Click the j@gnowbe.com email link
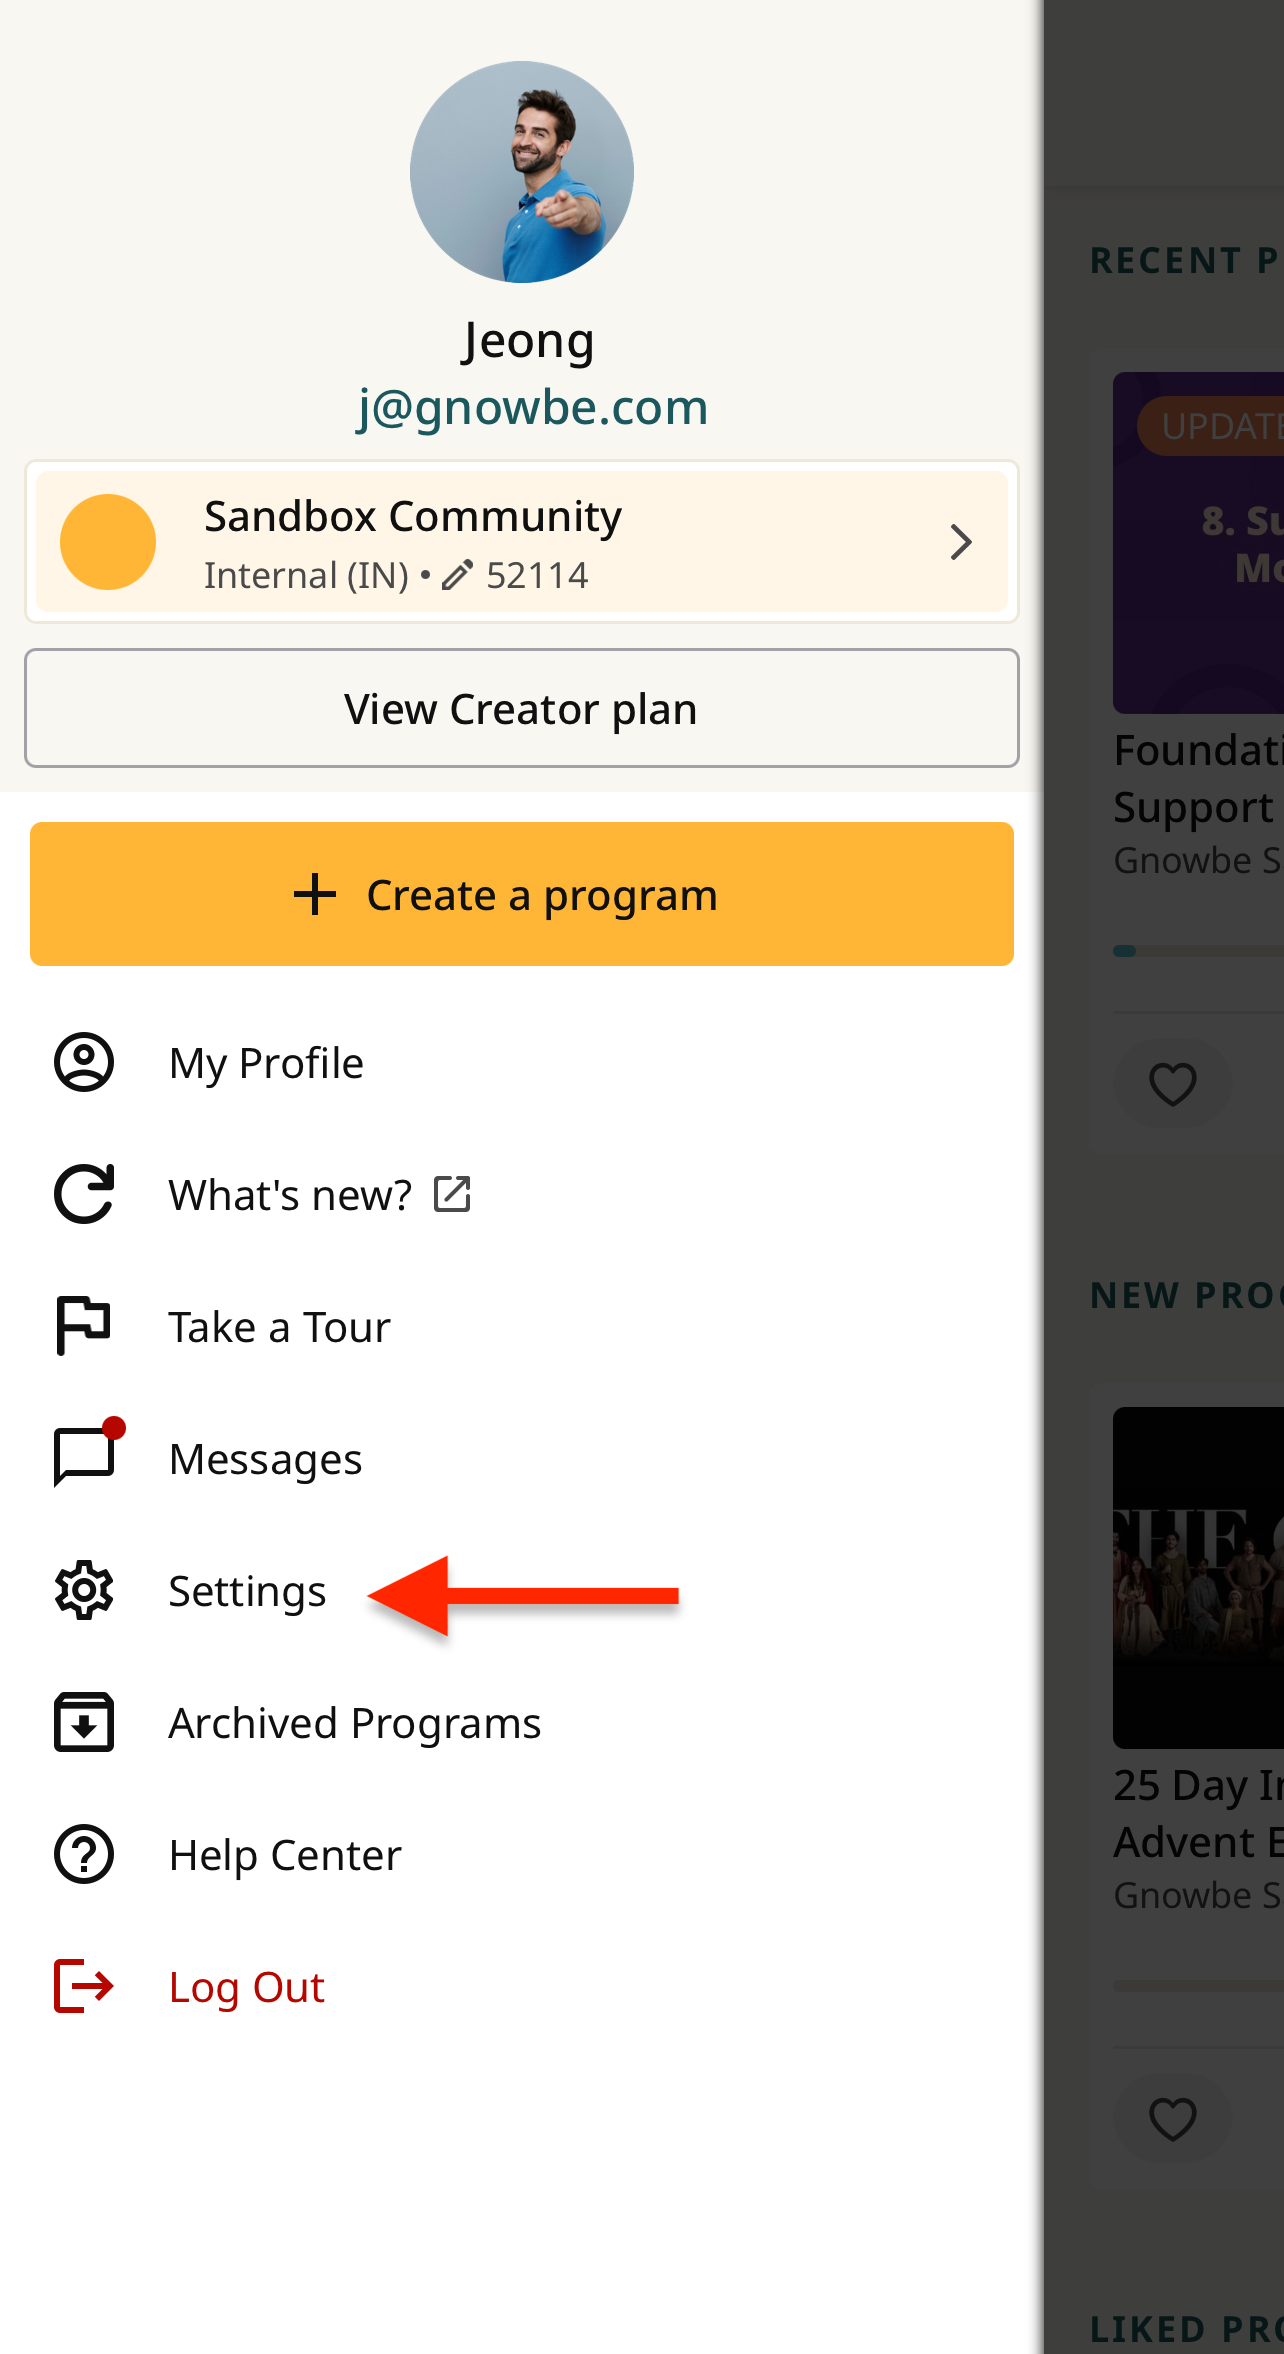The width and height of the screenshot is (1284, 2354). (x=533, y=407)
